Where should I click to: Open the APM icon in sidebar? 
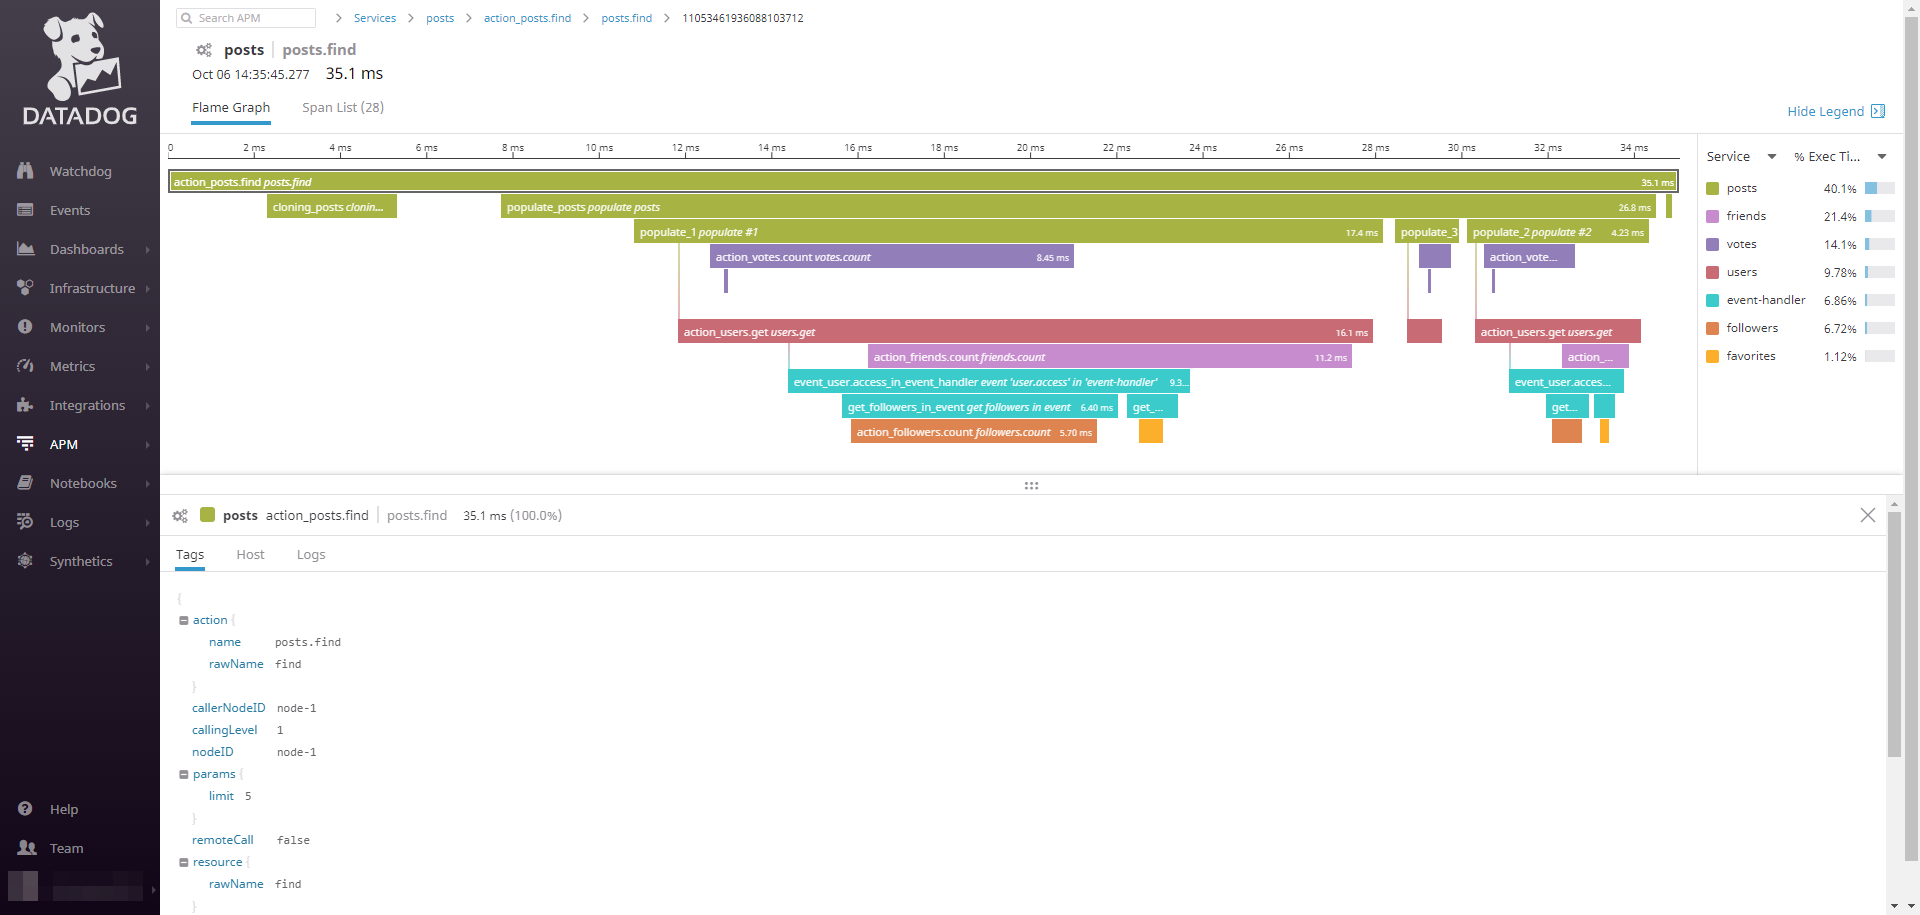25,444
